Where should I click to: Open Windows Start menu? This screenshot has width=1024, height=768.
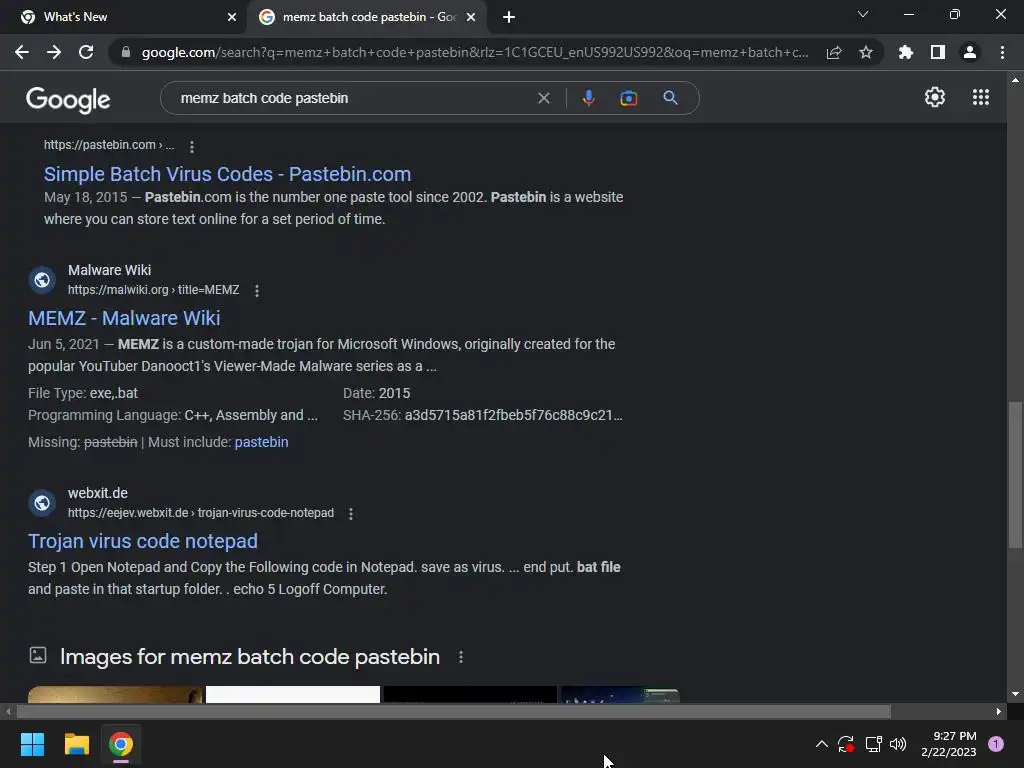coord(32,744)
